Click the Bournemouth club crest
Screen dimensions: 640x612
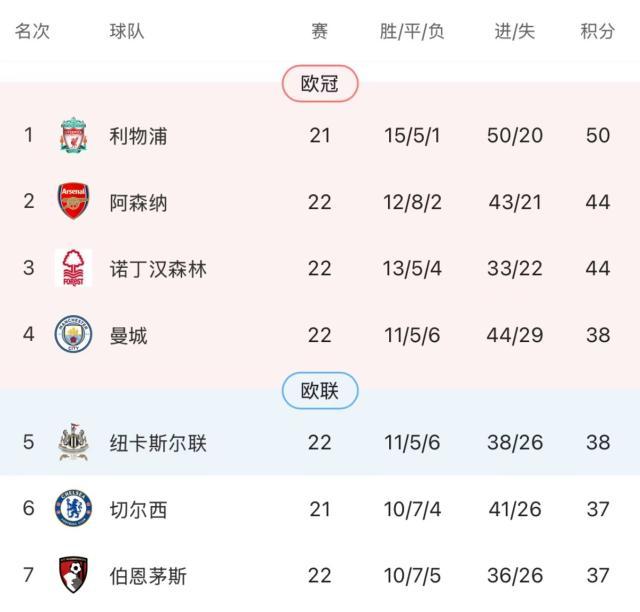click(x=73, y=575)
